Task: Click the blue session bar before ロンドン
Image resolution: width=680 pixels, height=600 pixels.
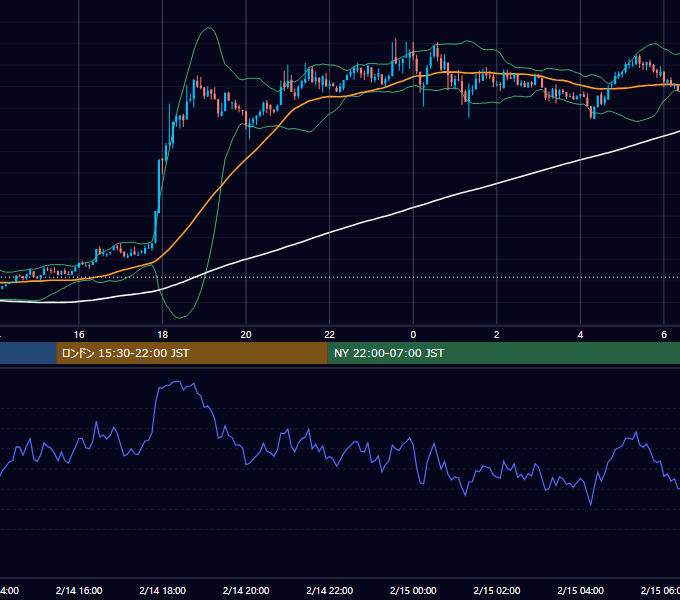Action: pos(28,353)
